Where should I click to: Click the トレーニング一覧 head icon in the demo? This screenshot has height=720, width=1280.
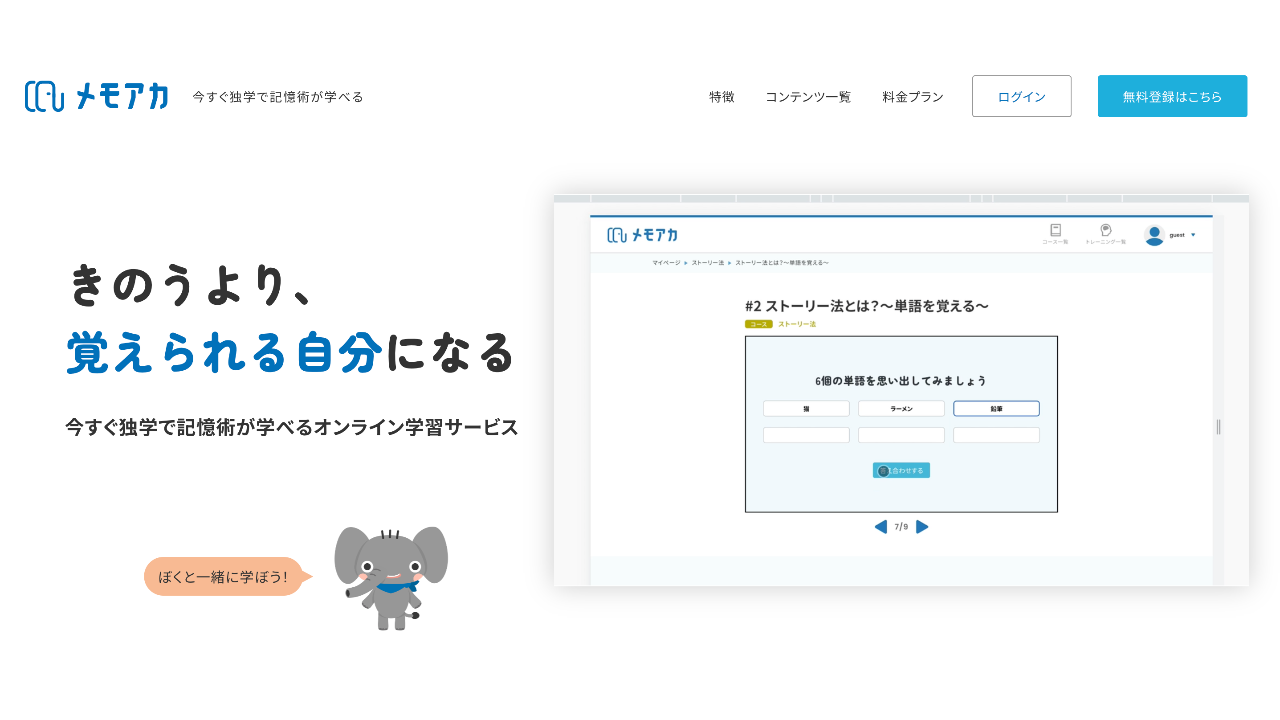point(1105,232)
